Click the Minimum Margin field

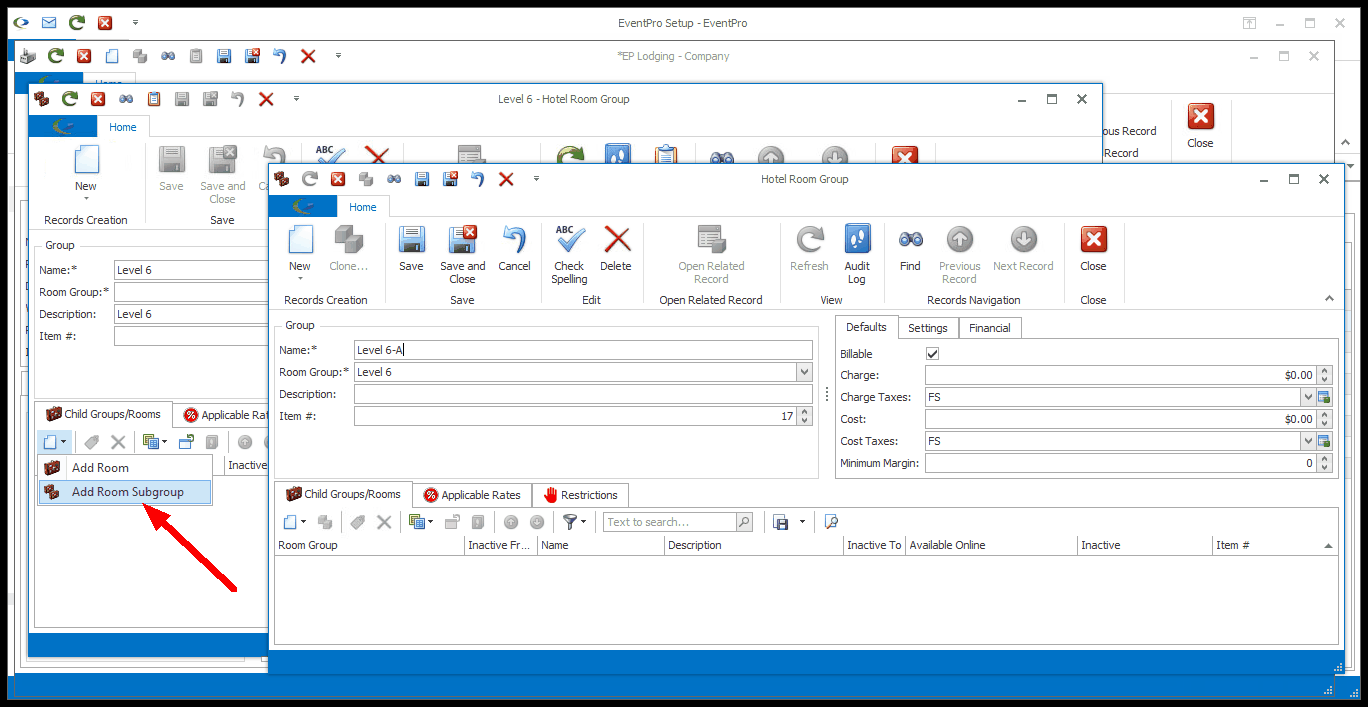tap(1120, 463)
